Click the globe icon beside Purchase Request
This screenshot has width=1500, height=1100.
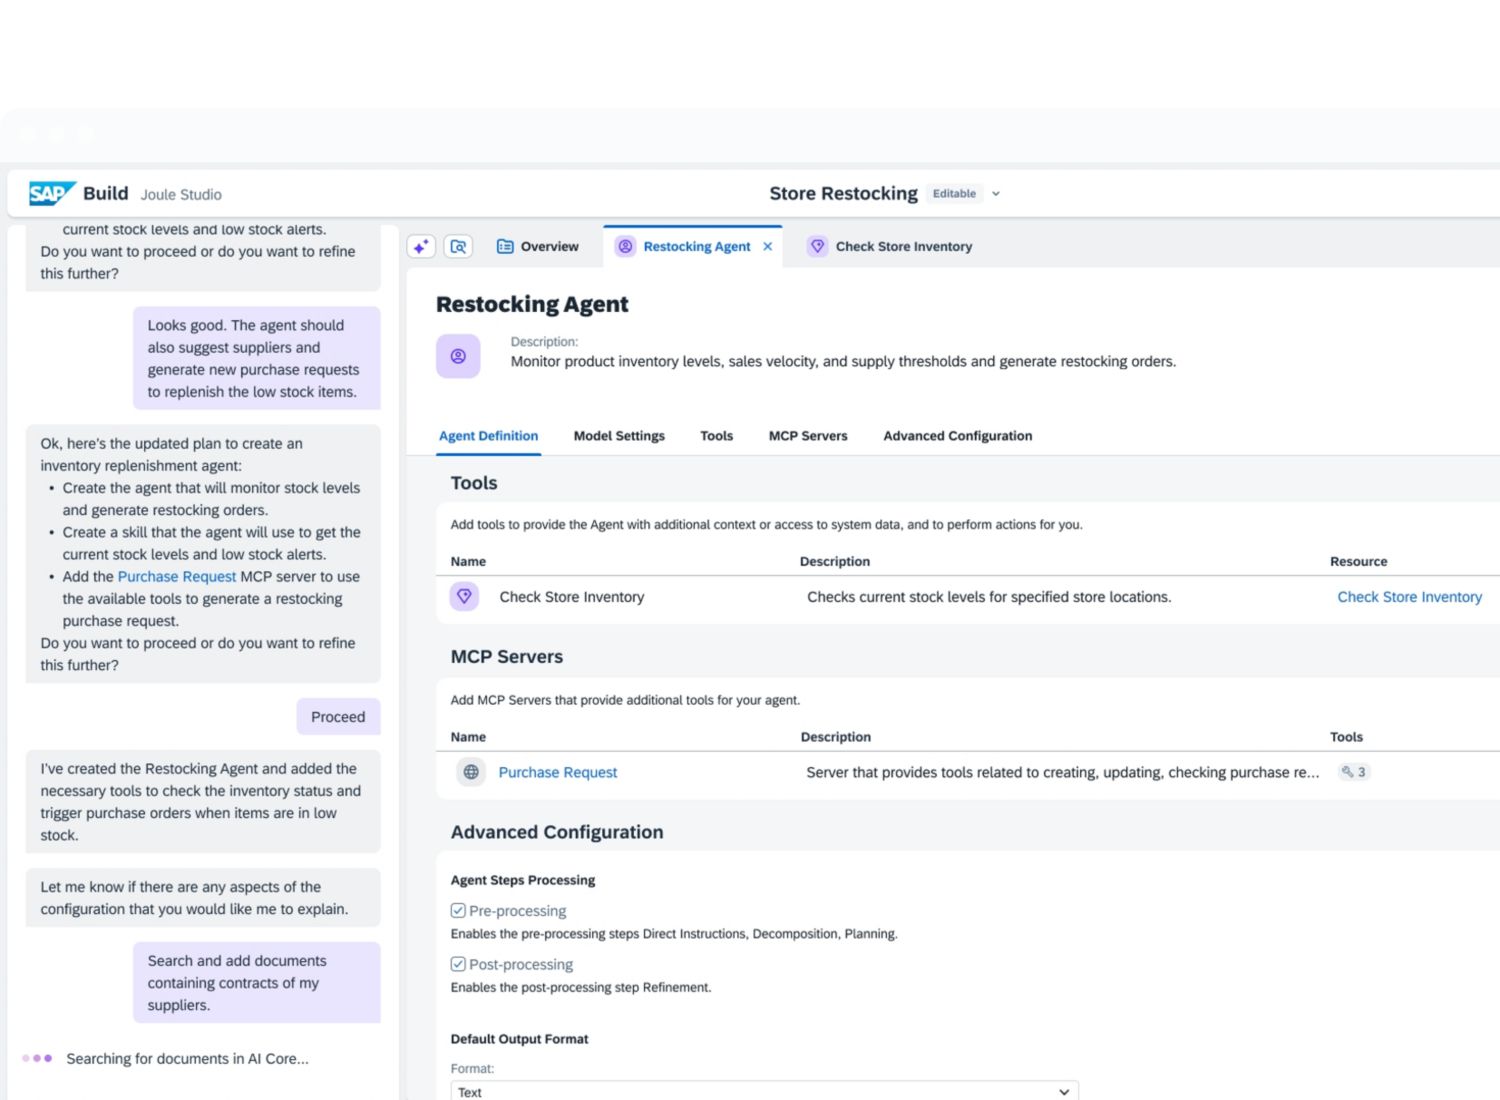pos(471,772)
